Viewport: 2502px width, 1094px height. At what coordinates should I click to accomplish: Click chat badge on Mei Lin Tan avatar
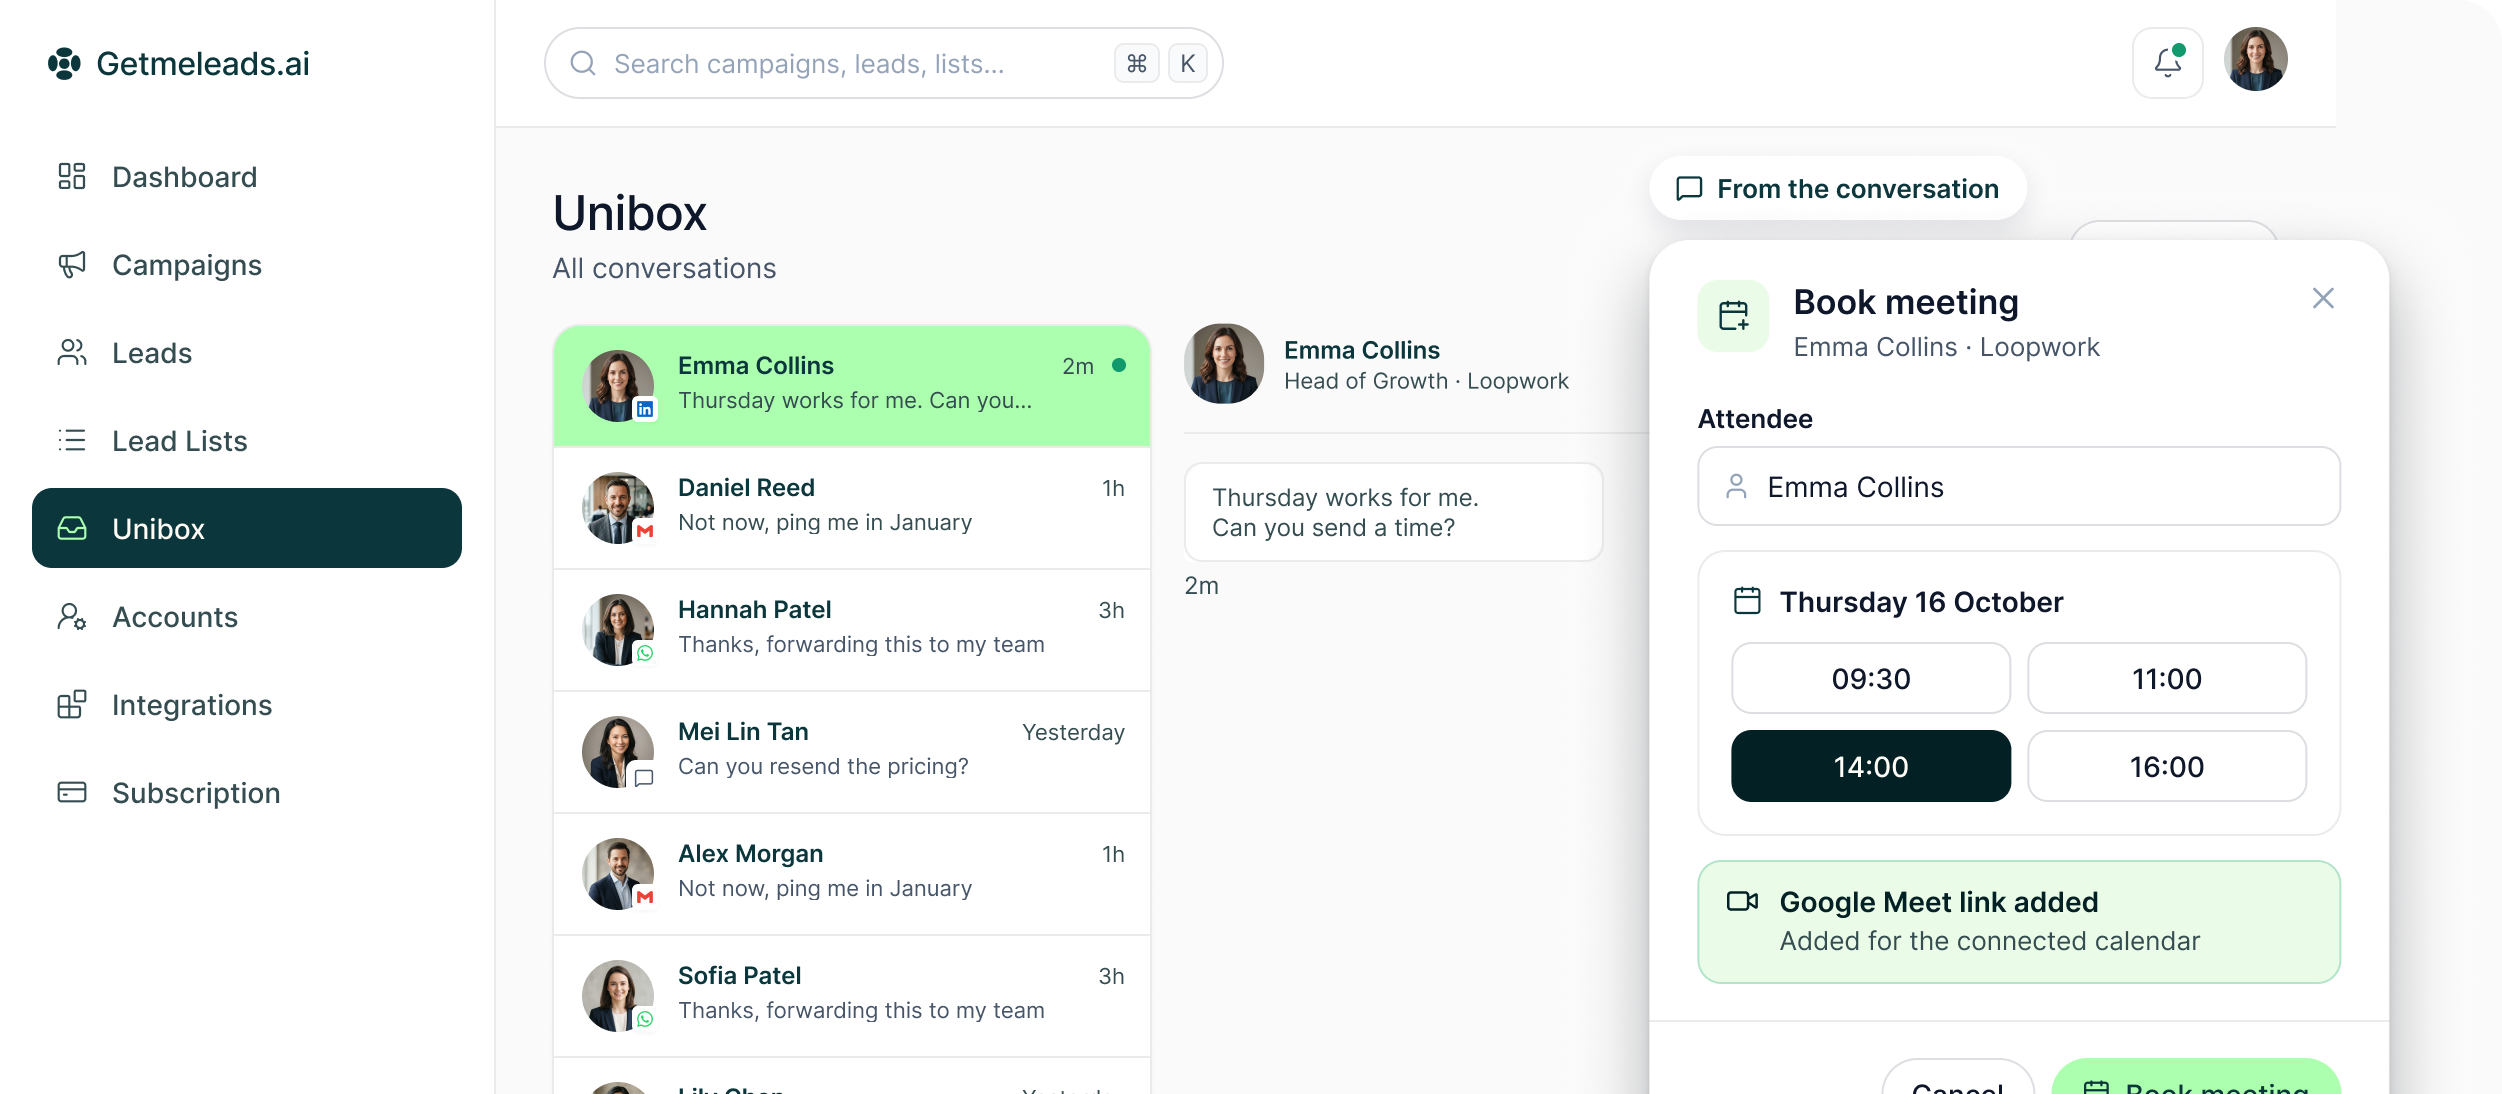645,777
